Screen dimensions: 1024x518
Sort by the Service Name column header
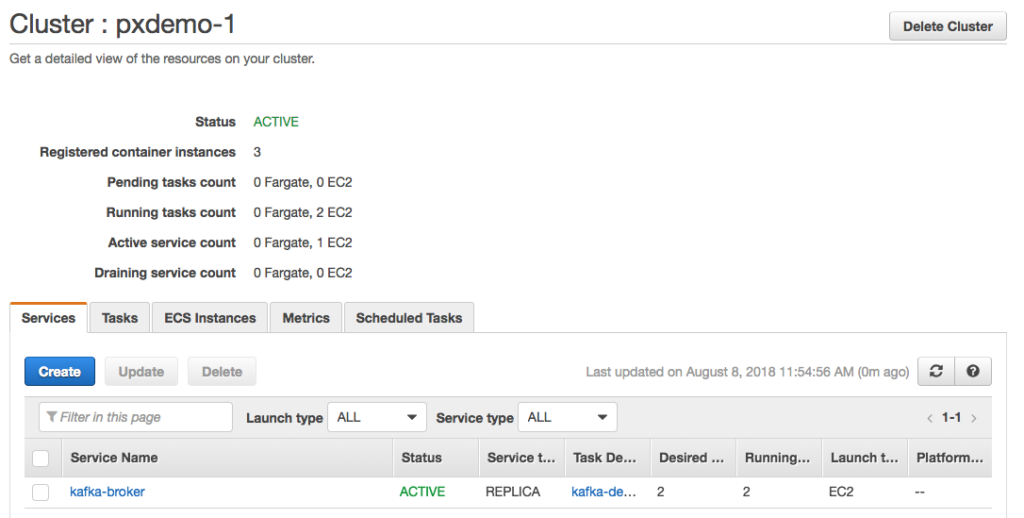tap(114, 458)
